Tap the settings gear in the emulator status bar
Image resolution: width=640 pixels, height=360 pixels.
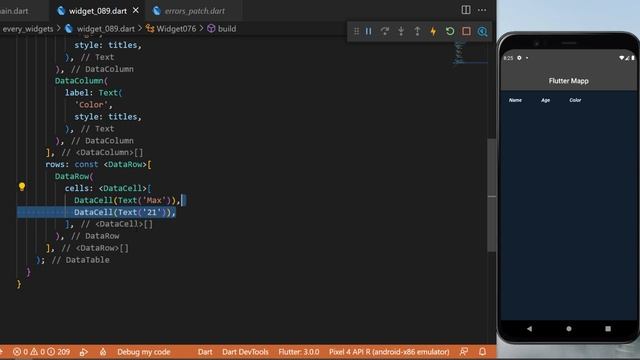[x=519, y=58]
